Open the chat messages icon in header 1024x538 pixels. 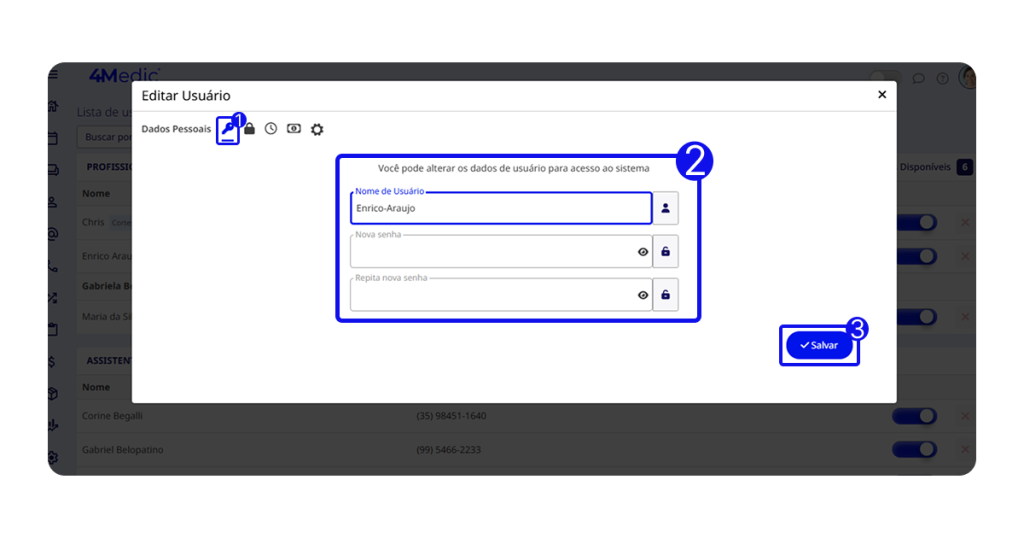[x=918, y=78]
